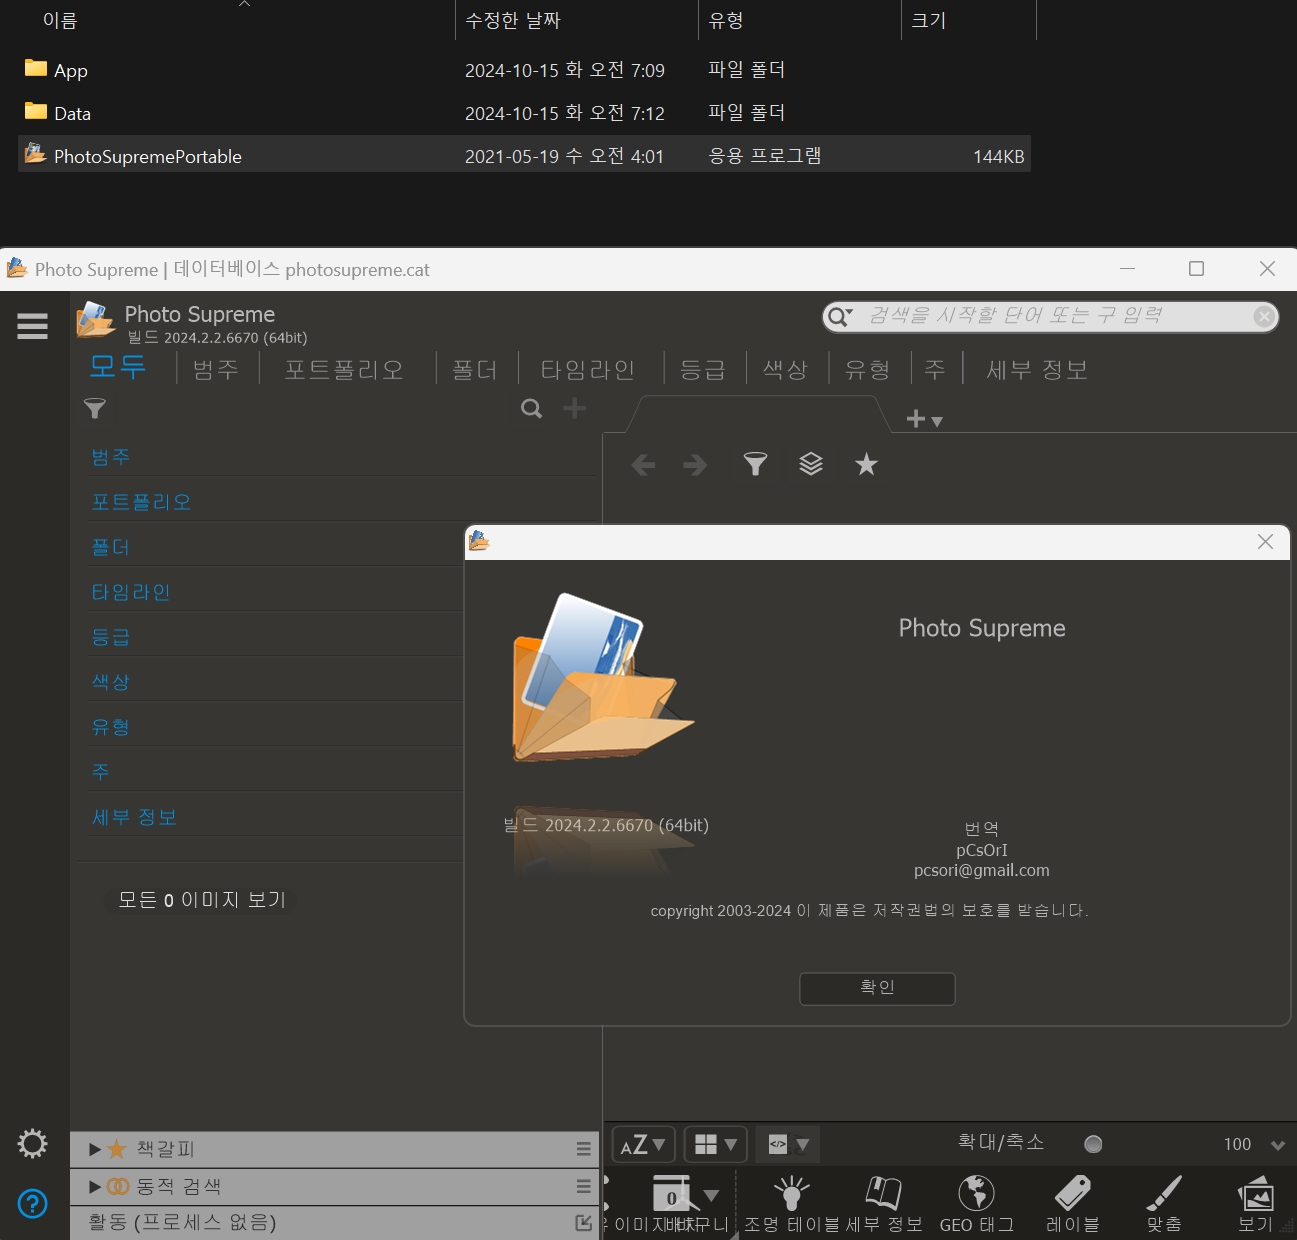Switch to the 색상 tab

click(785, 369)
